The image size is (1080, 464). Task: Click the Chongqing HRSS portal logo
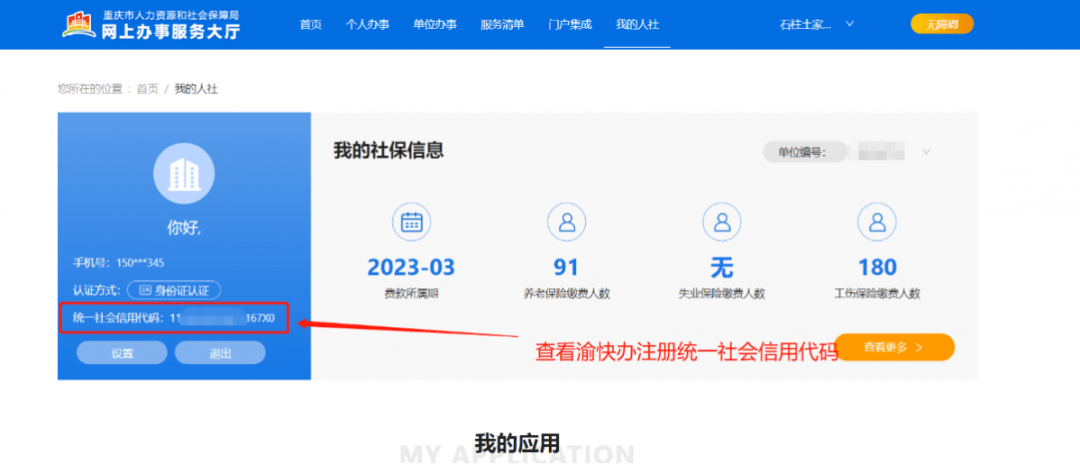coord(151,25)
